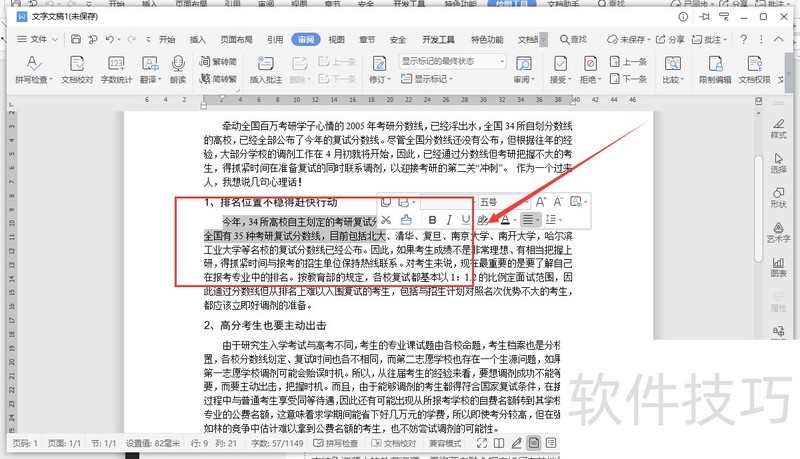The width and height of the screenshot is (800, 459).
Task: Open the 审阅 reviewing pane button
Action: pyautogui.click(x=524, y=70)
